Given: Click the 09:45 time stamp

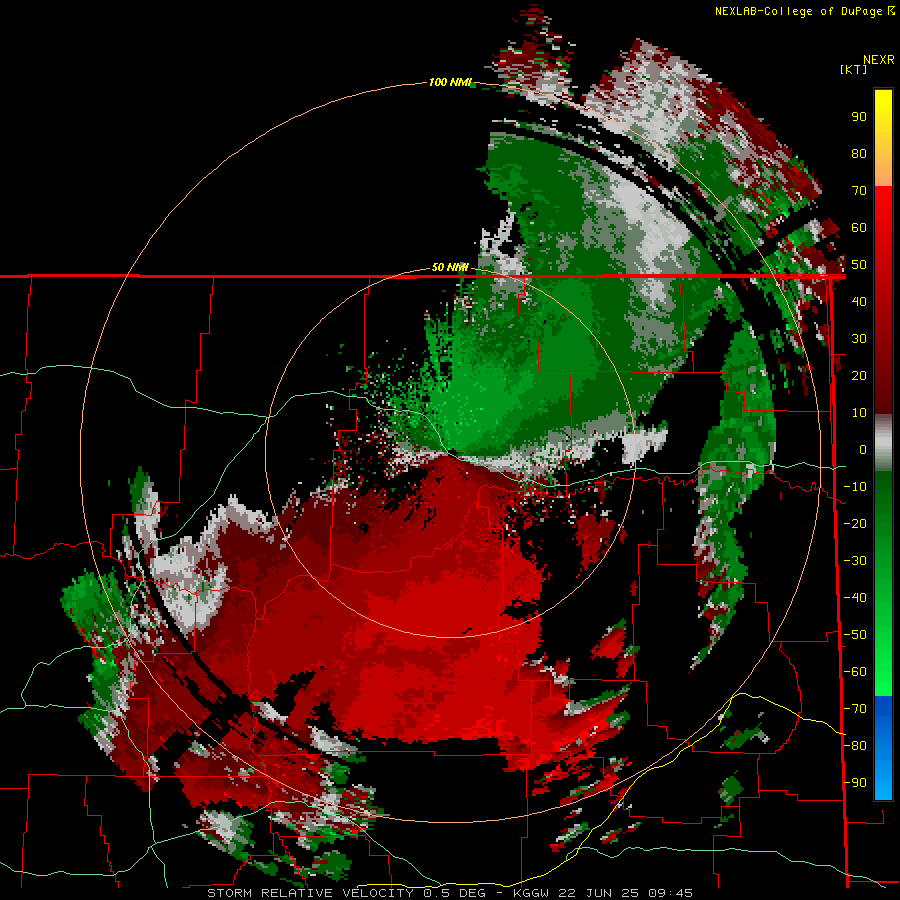Looking at the screenshot, I should (670, 893).
